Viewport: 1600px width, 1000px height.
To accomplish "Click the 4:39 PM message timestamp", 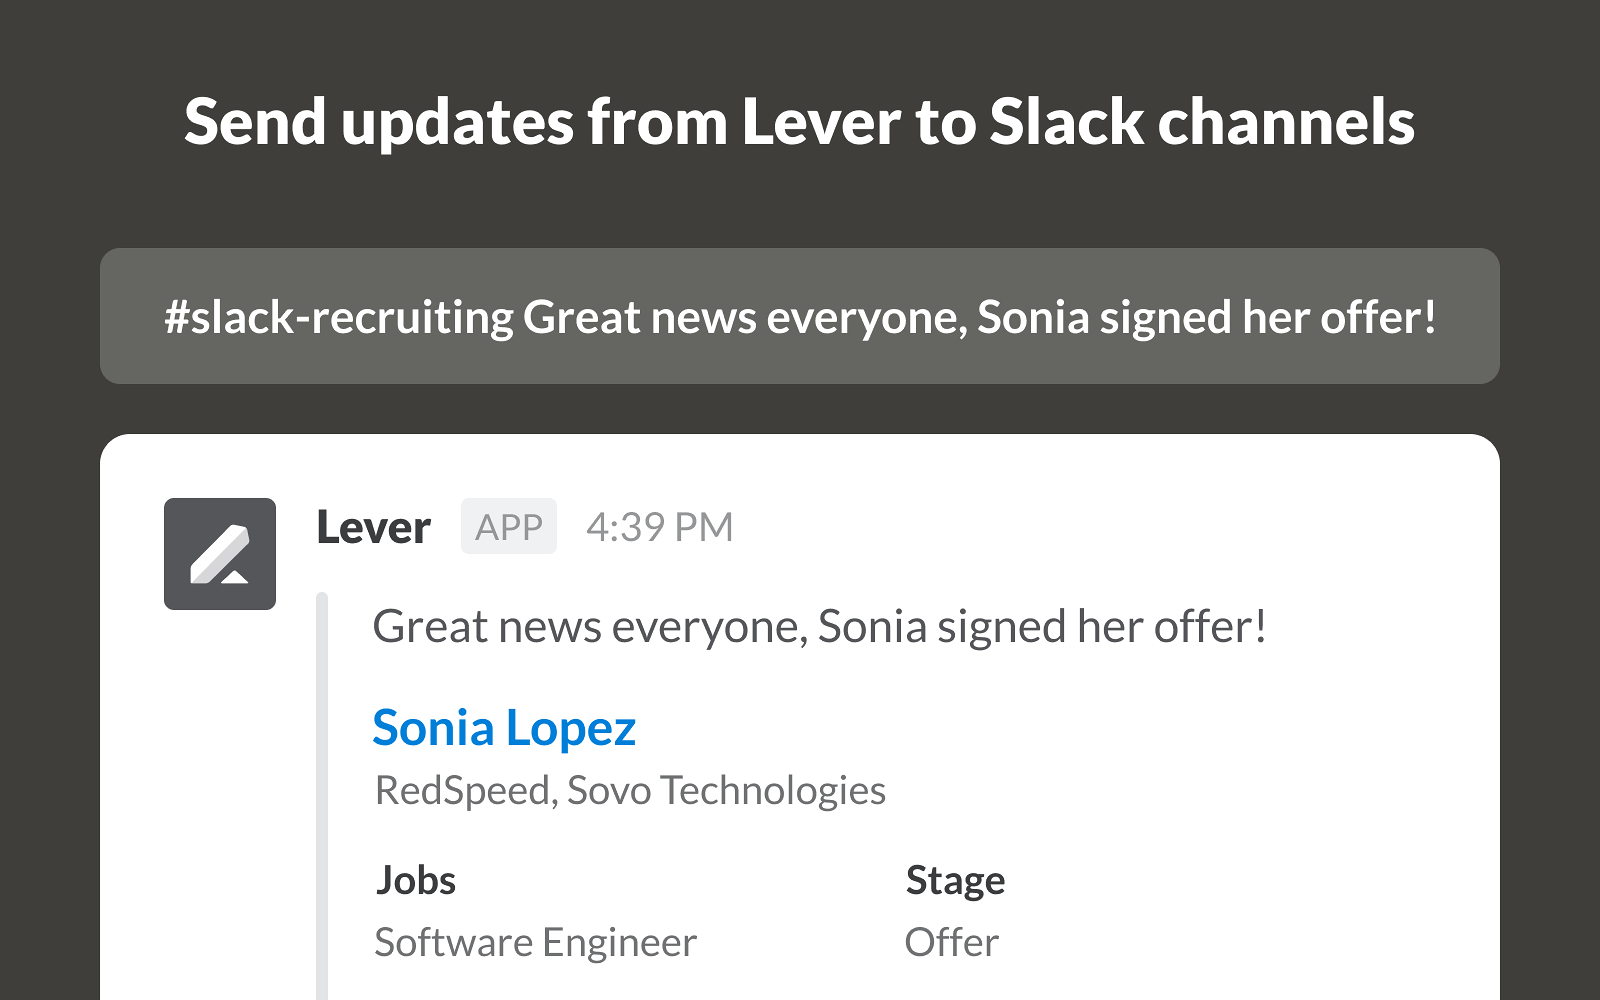I will 659,527.
